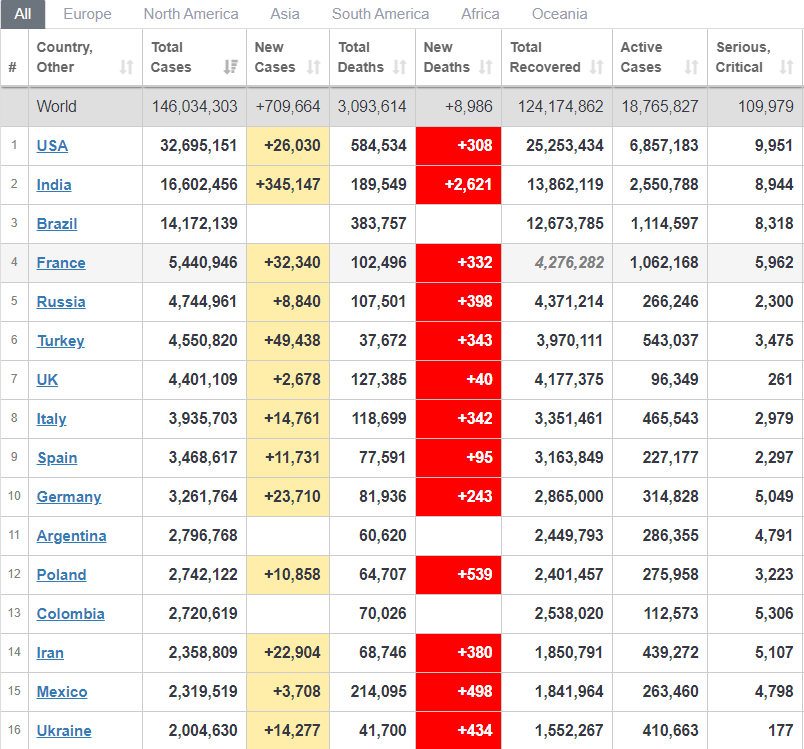Viewport: 804px width, 749px height.
Task: Sort table by Total Cases arrows
Action: pyautogui.click(x=231, y=67)
